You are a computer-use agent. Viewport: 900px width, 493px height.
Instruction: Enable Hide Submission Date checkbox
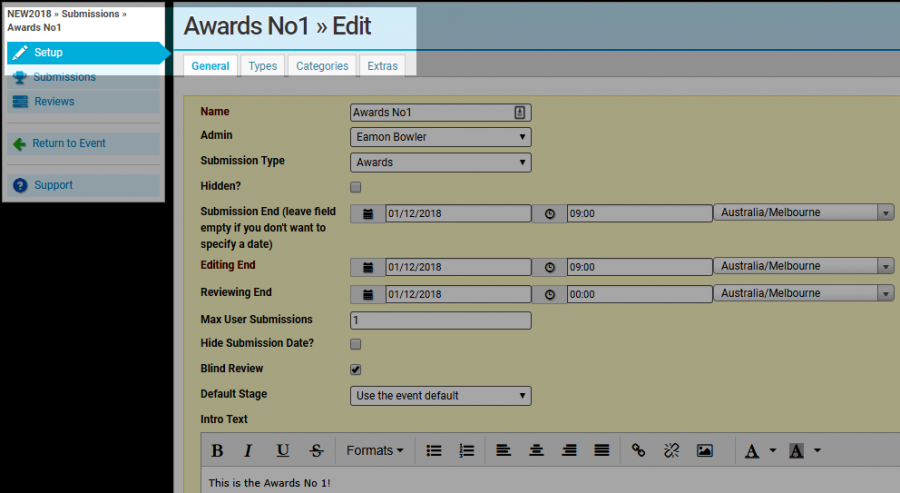coord(356,344)
